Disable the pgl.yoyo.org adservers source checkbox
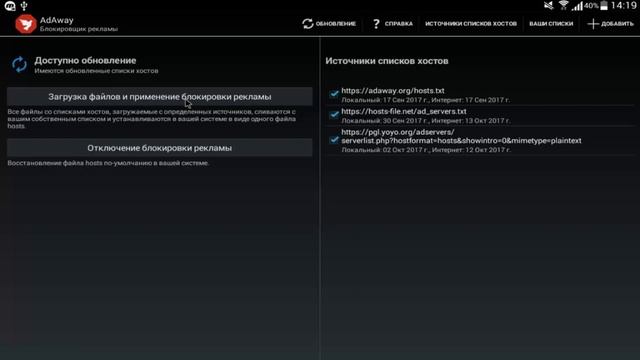Viewport: 640px width, 360px height. (x=334, y=140)
